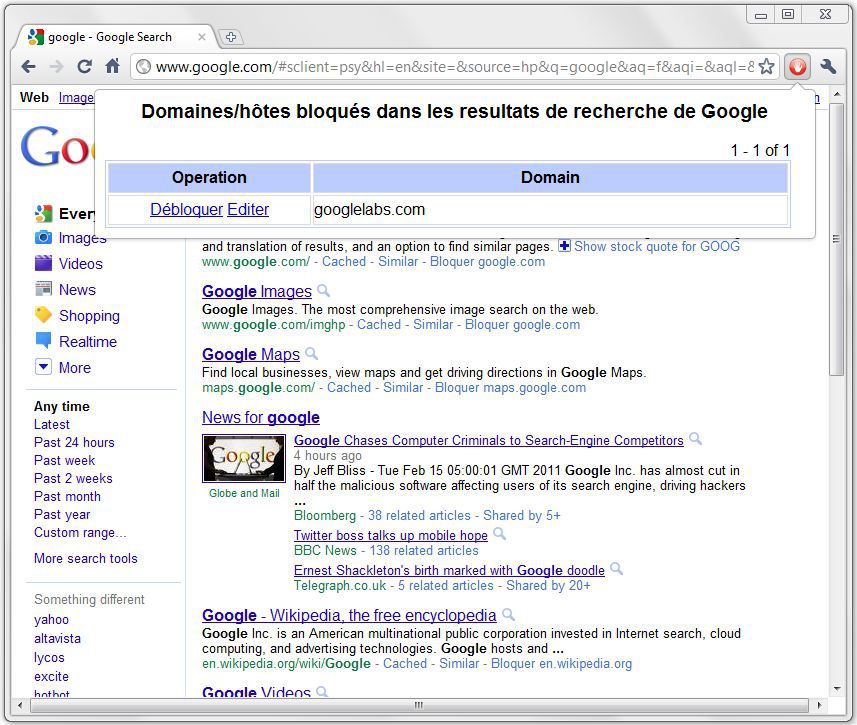
Task: Open More search tools
Action: 86,558
